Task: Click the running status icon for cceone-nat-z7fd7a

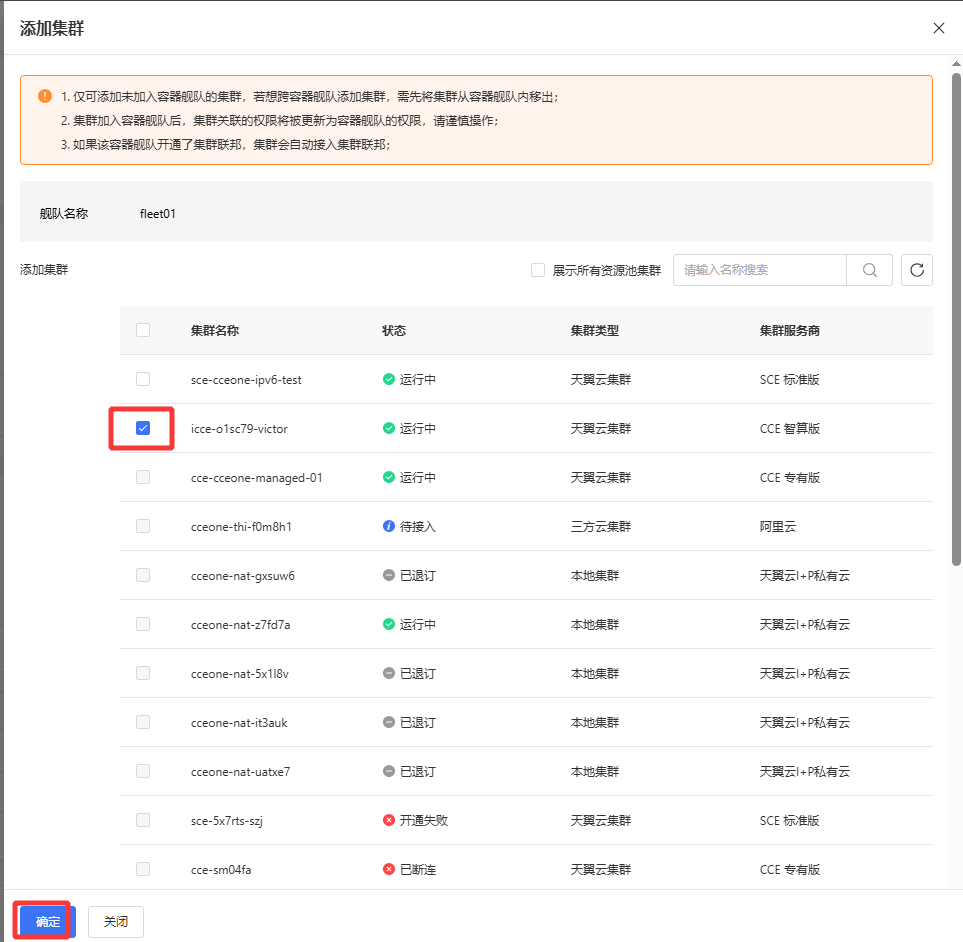Action: pos(389,625)
